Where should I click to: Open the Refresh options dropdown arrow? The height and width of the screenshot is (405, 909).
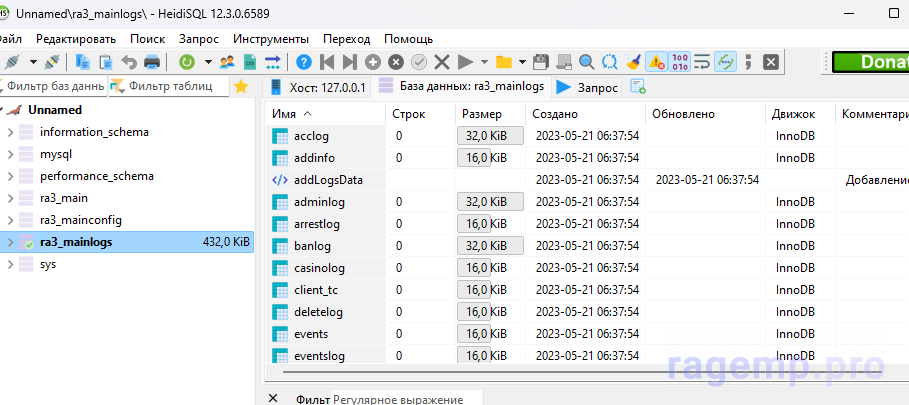pyautogui.click(x=208, y=62)
